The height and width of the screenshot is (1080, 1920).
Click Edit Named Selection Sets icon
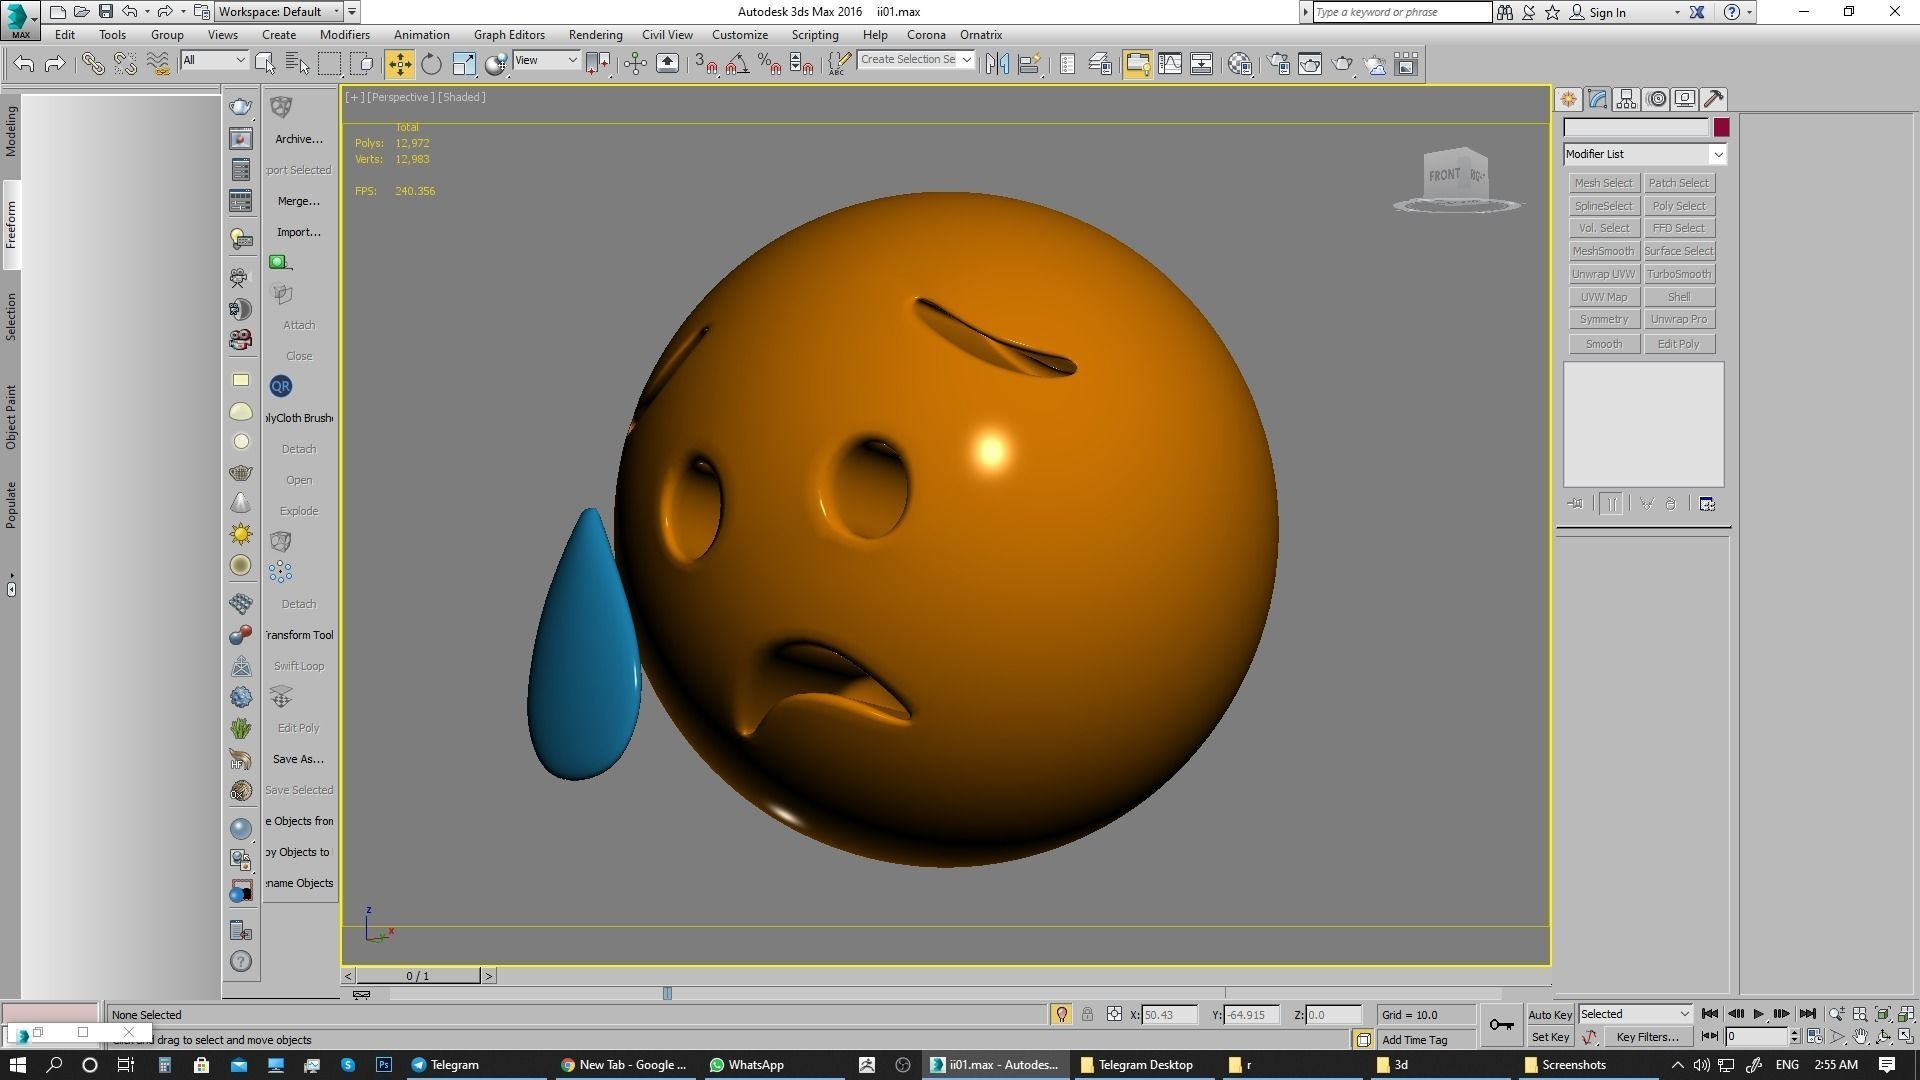click(838, 64)
